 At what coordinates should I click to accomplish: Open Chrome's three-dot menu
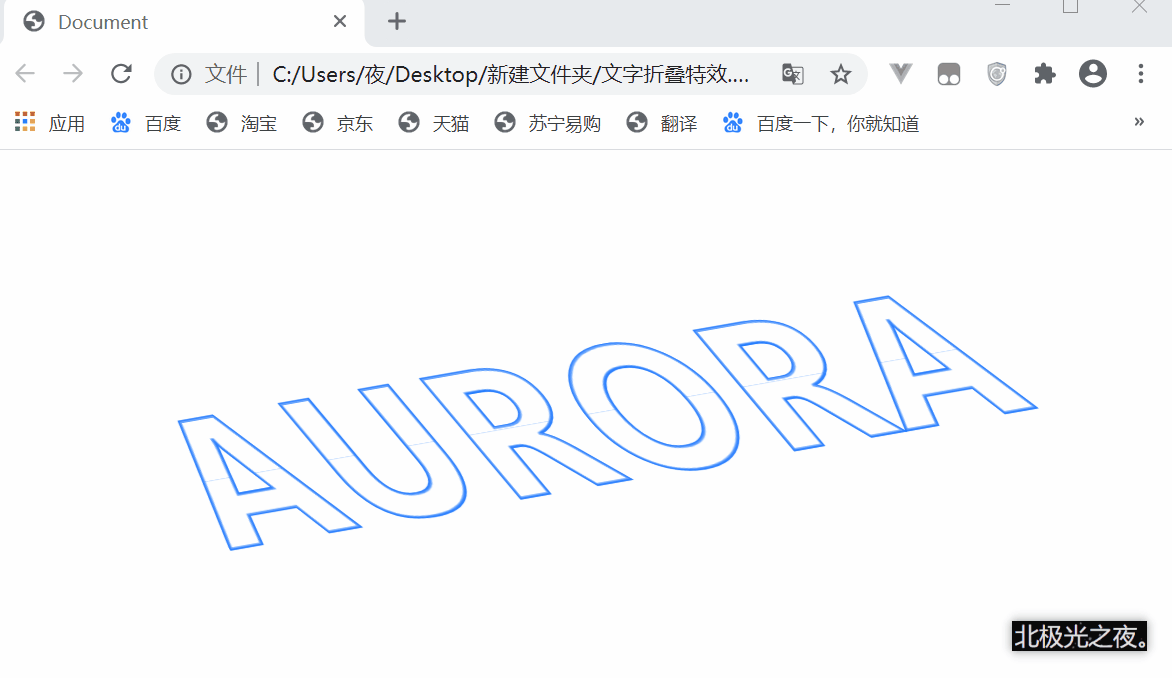(1141, 74)
